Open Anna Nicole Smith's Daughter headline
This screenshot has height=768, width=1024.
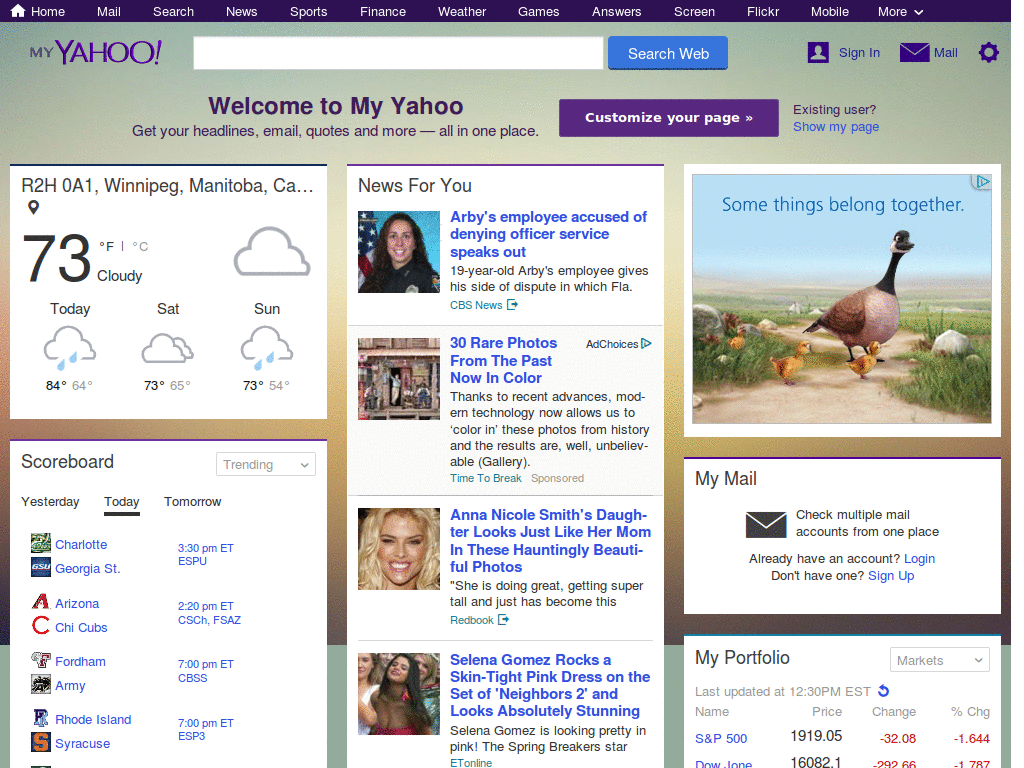551,541
